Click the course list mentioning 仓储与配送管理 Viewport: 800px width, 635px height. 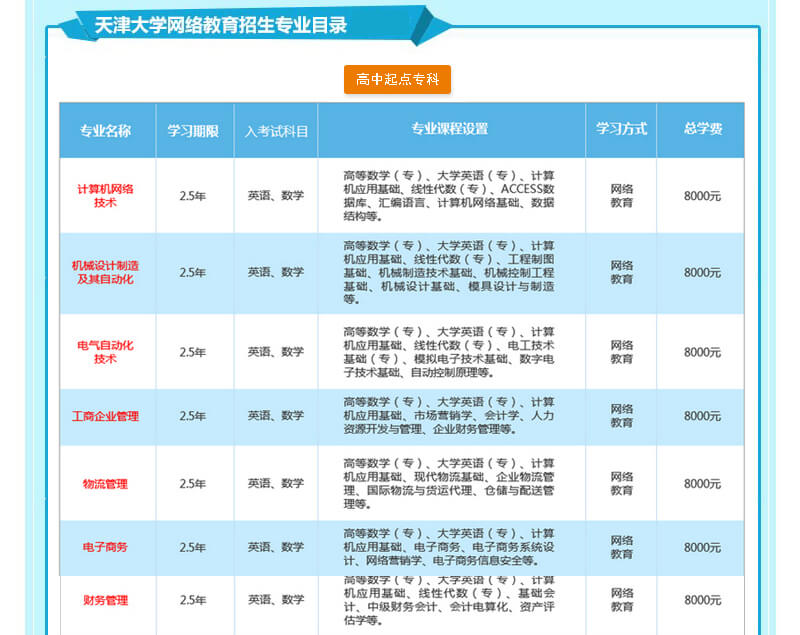click(449, 484)
